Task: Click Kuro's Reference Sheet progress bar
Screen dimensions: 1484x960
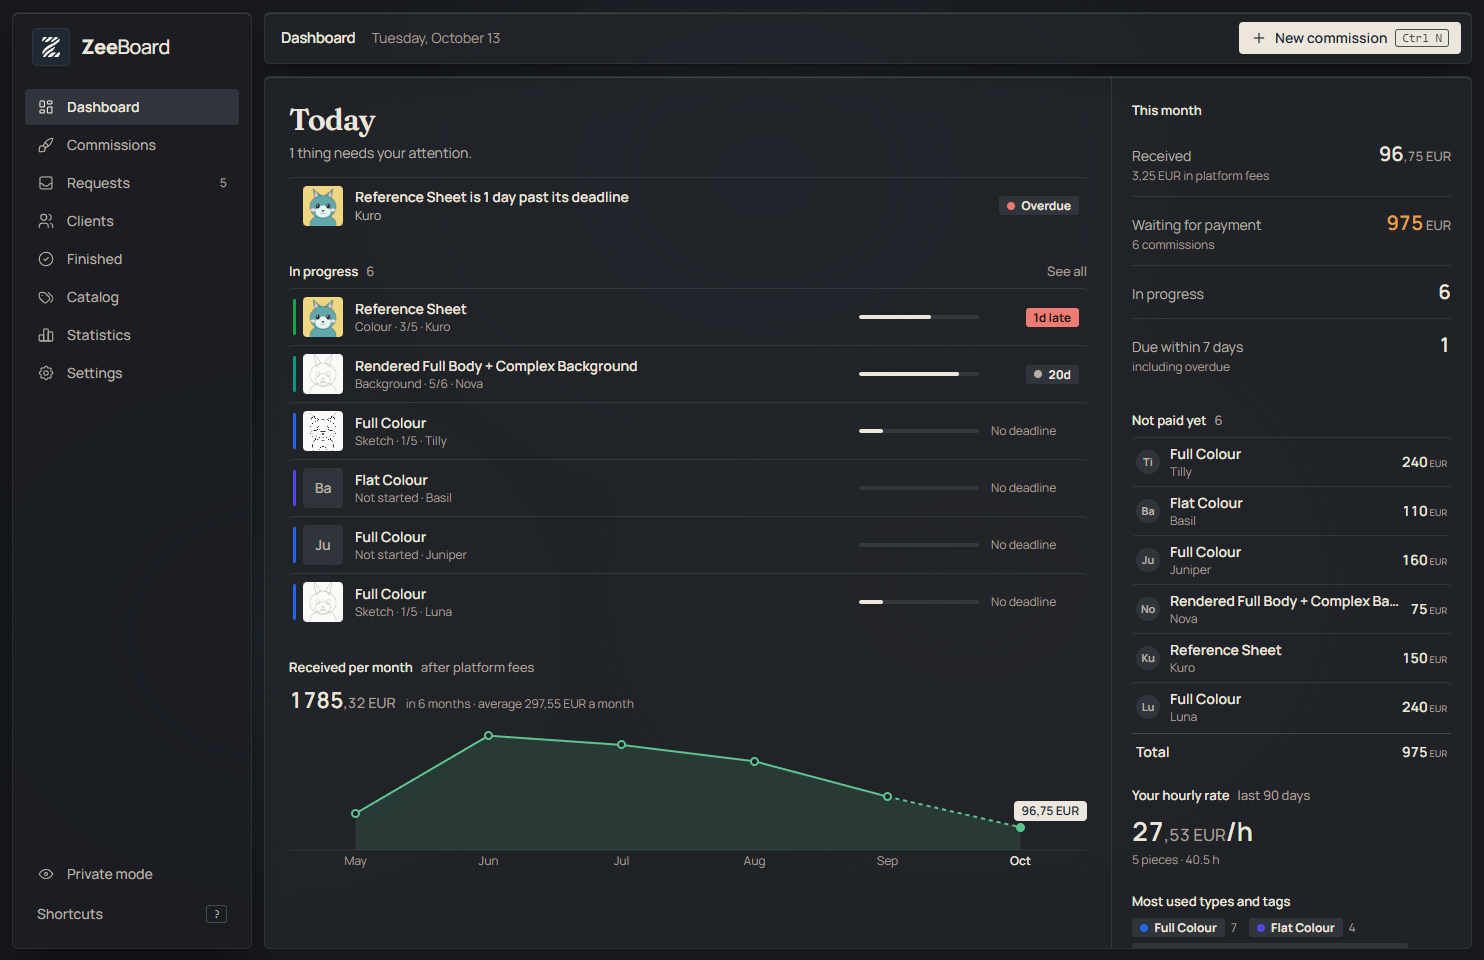Action: pos(919,317)
